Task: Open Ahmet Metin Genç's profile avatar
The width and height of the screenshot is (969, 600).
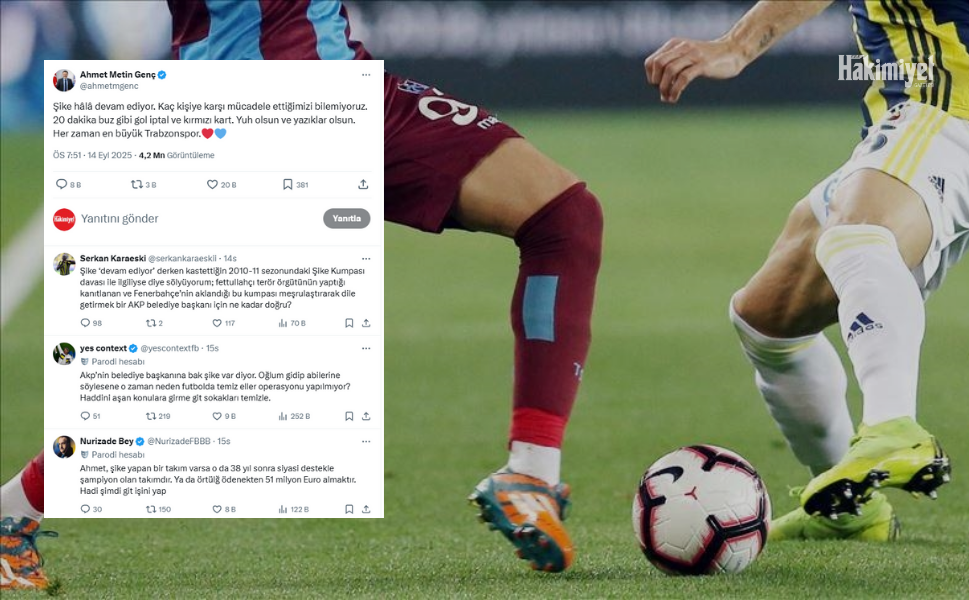Action: point(64,80)
